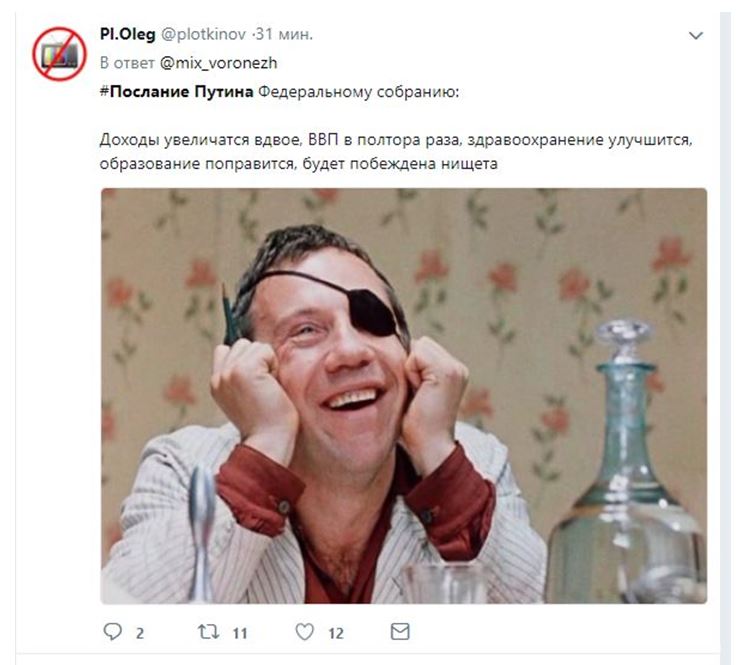The height and width of the screenshot is (665, 750).
Task: Open the #Послание Путина hashtag
Action: point(176,91)
